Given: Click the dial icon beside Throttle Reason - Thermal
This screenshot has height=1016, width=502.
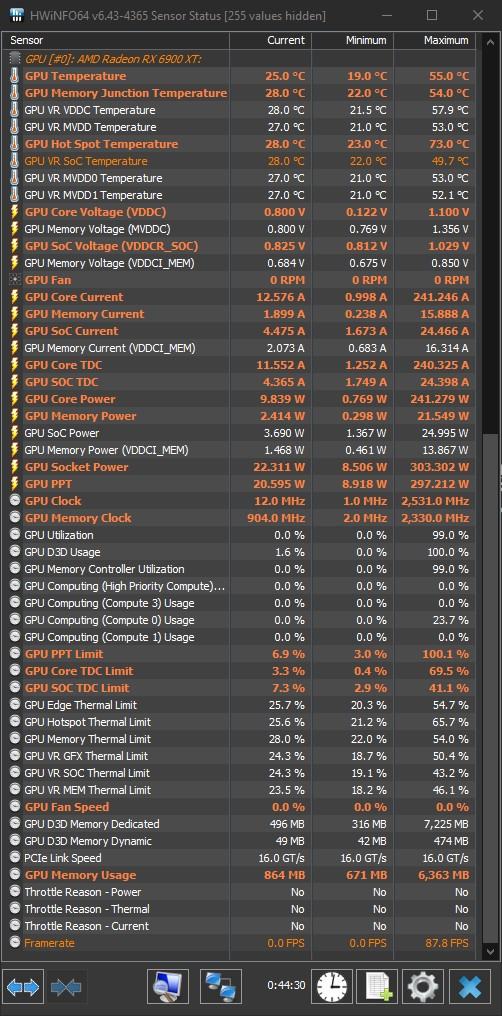Looking at the screenshot, I should point(15,909).
